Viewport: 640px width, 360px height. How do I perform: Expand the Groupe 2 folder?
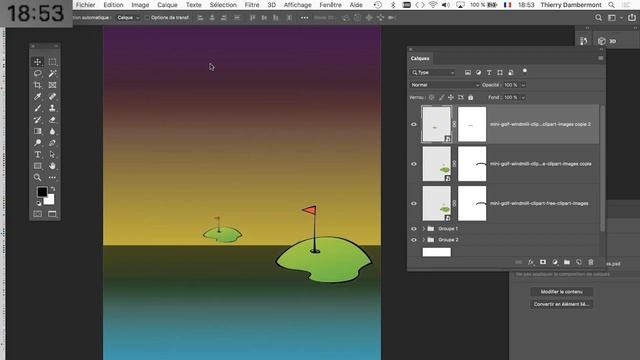coord(424,240)
